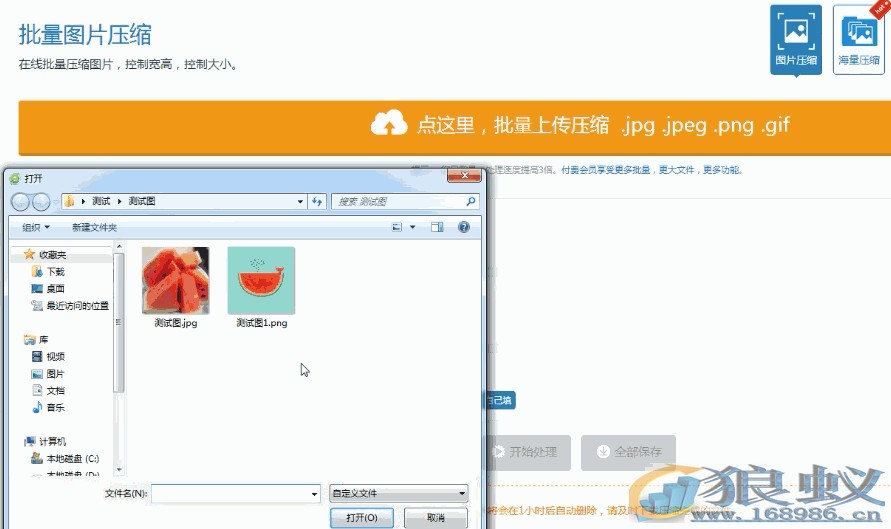Click the cloud upload icon on orange banner

389,123
